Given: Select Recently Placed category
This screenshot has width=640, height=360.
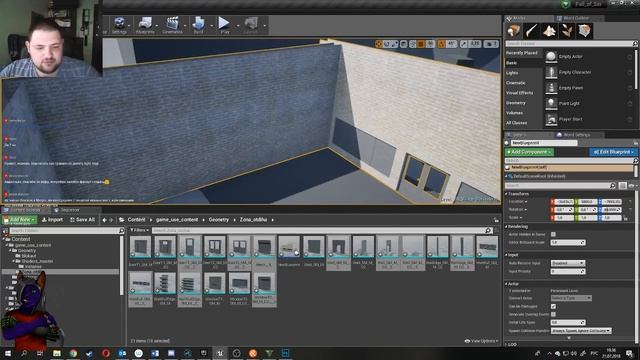Looking at the screenshot, I should [x=522, y=53].
